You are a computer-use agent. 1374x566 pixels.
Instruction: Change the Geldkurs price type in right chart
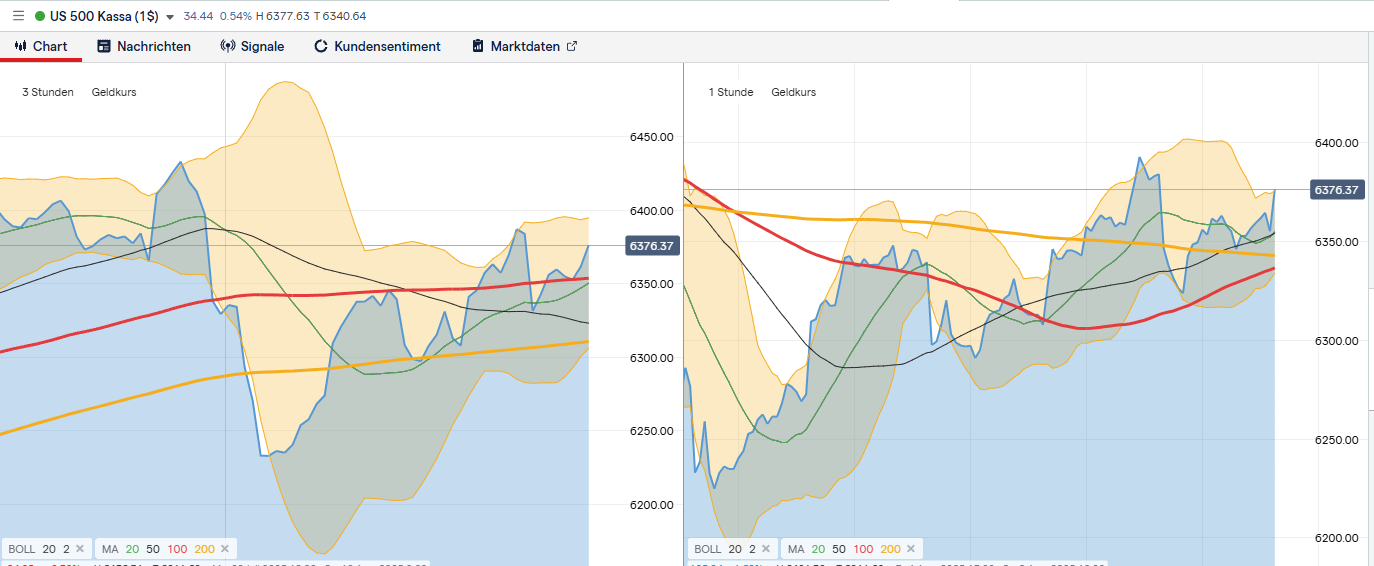(x=793, y=92)
